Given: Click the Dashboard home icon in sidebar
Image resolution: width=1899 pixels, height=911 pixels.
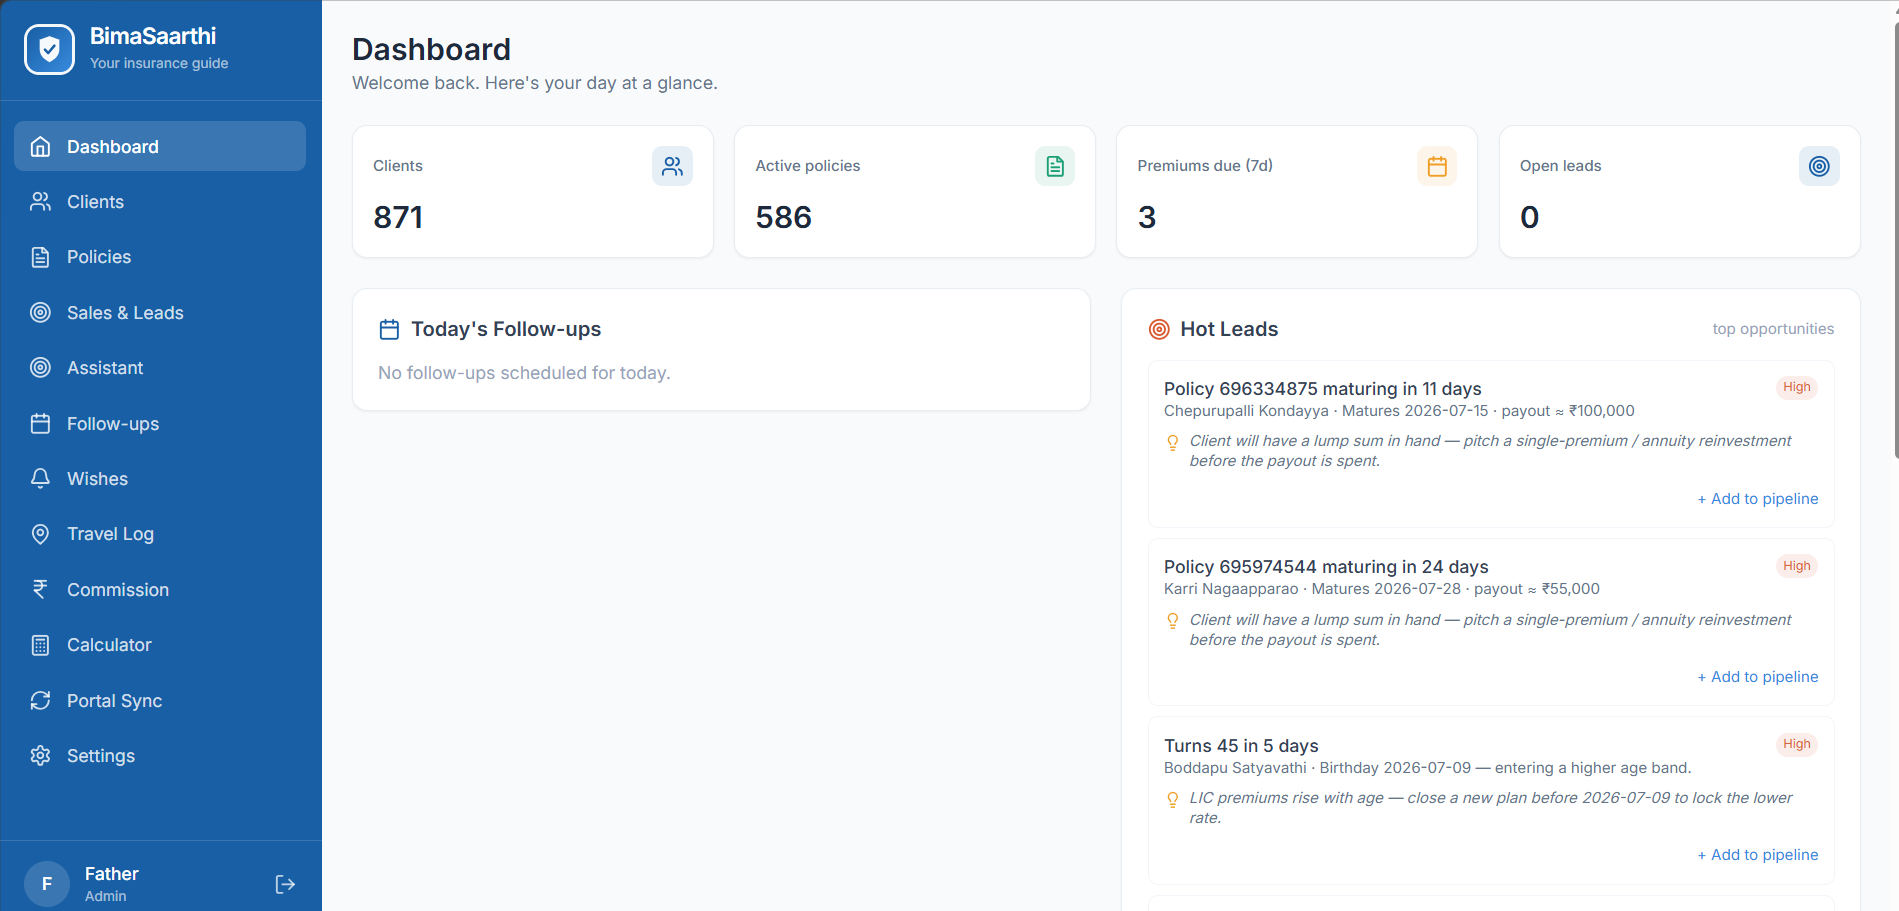Looking at the screenshot, I should (x=40, y=147).
